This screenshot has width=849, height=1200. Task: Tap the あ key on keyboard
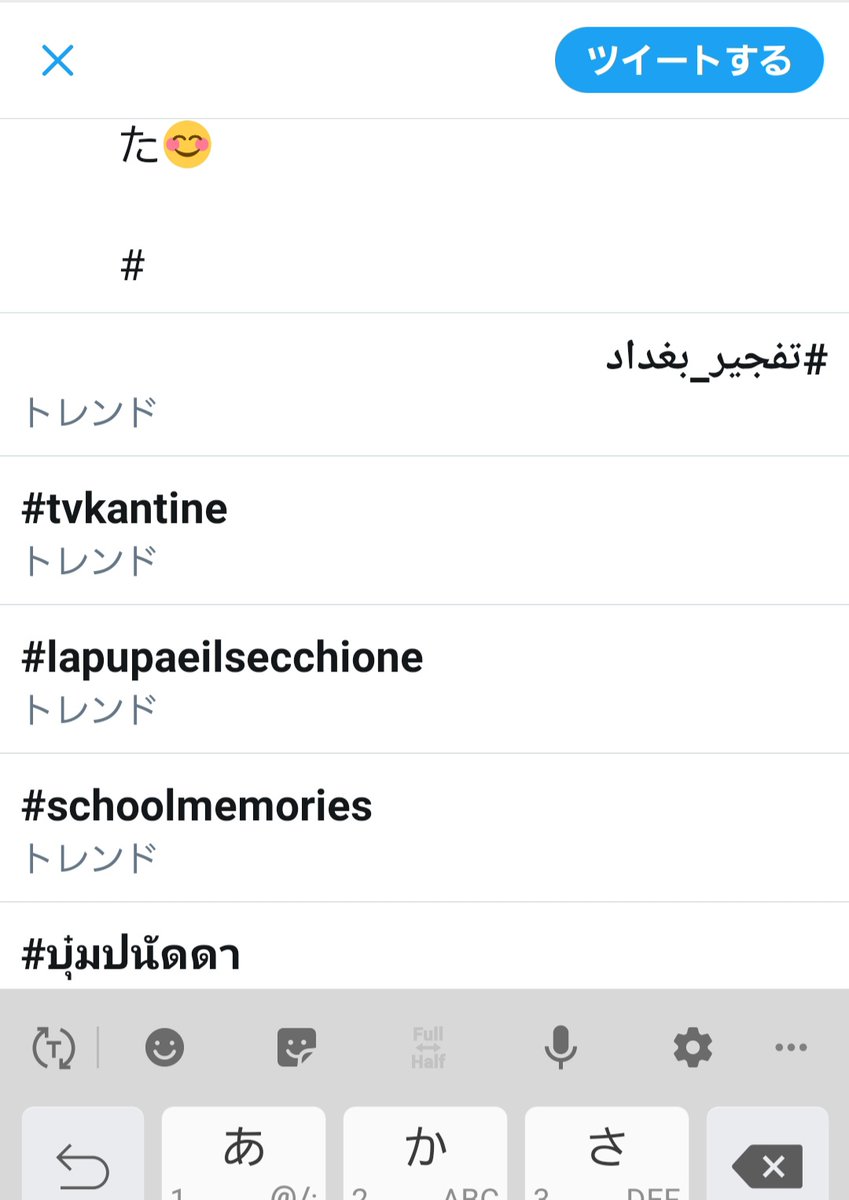pos(244,1153)
